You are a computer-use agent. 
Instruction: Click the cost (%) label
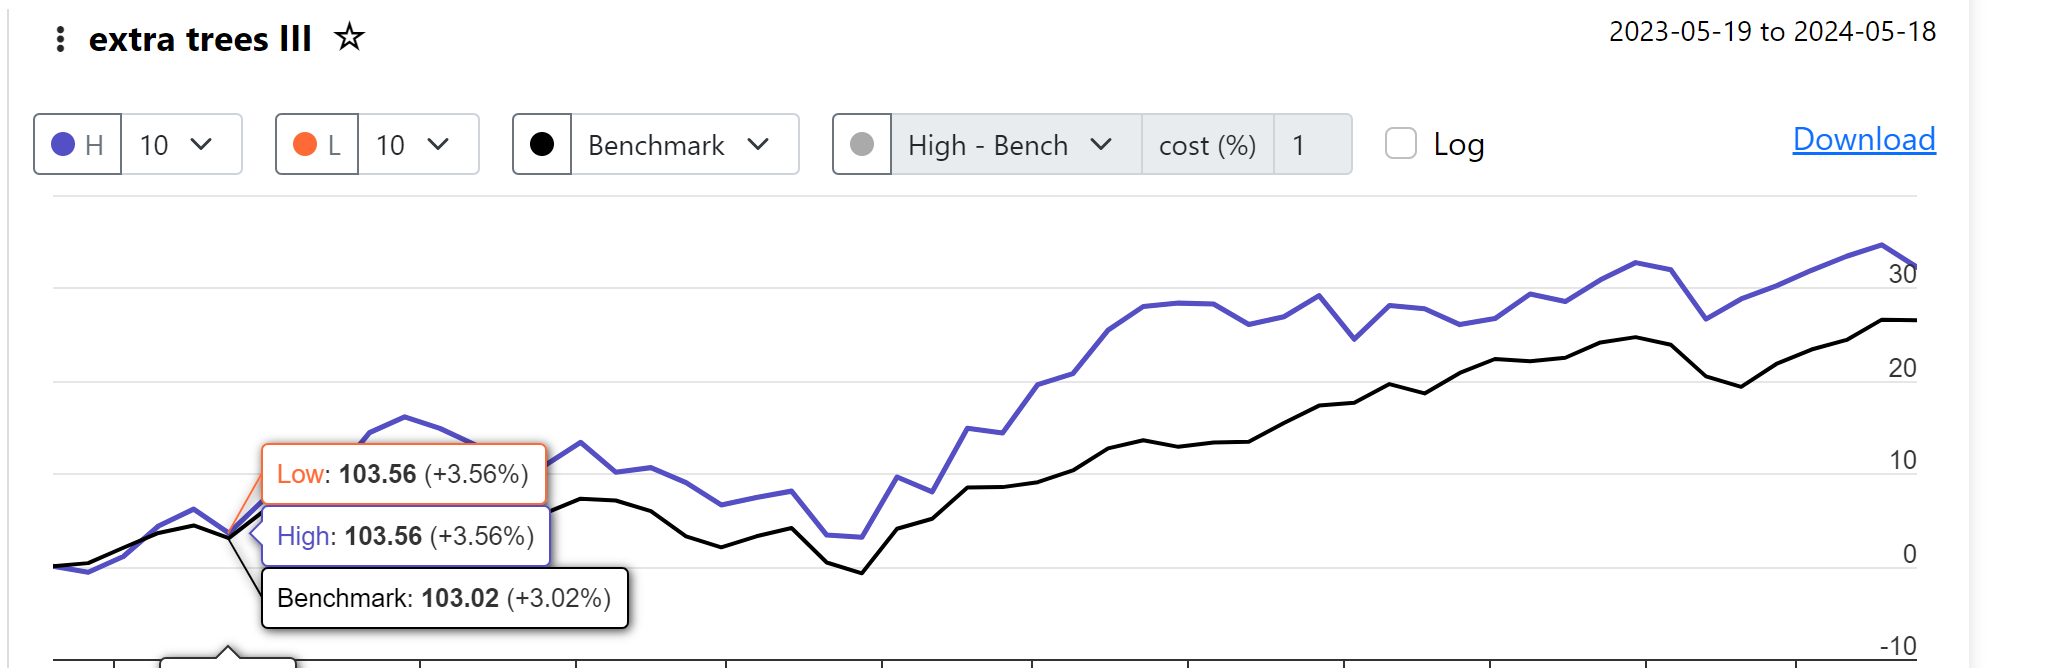coord(1207,145)
